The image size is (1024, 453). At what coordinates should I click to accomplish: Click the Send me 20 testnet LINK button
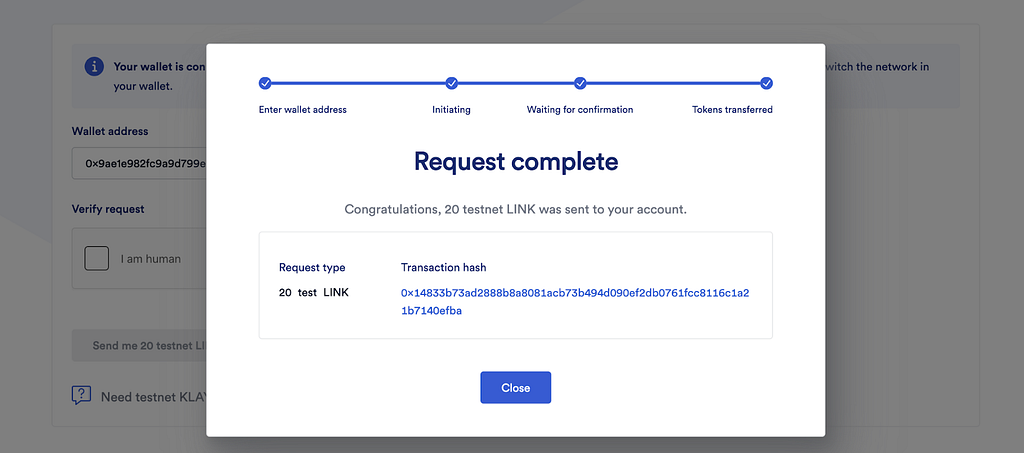coord(139,345)
